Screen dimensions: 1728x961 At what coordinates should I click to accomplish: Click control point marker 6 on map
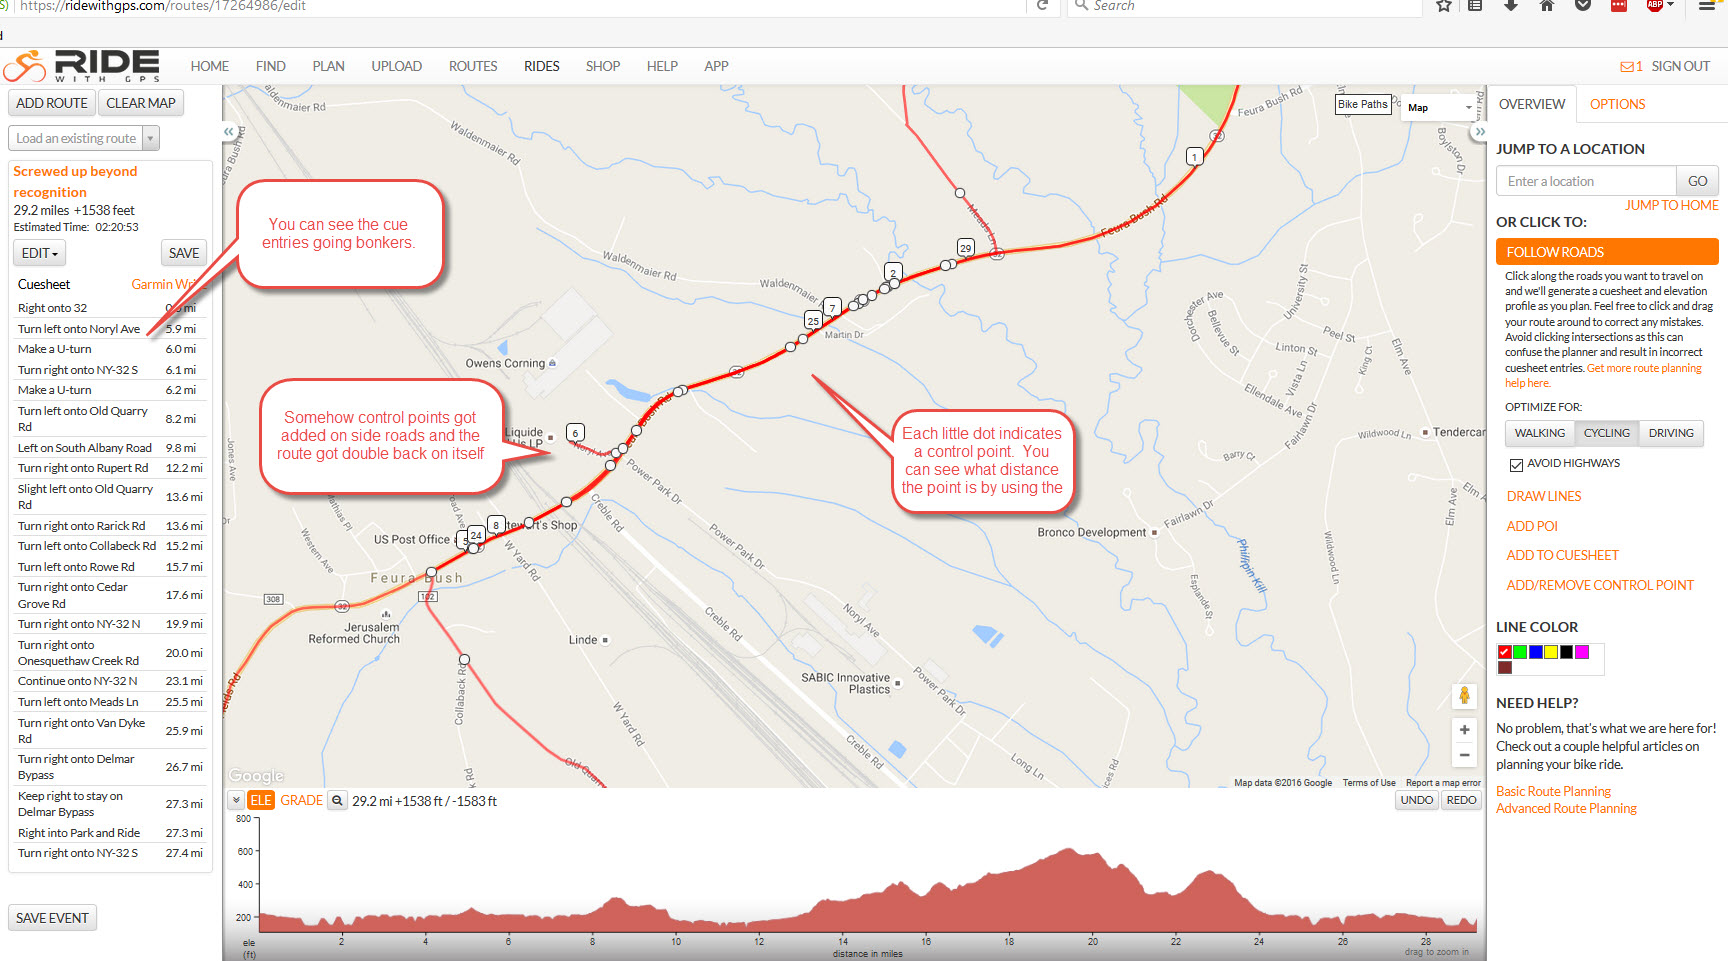point(575,432)
